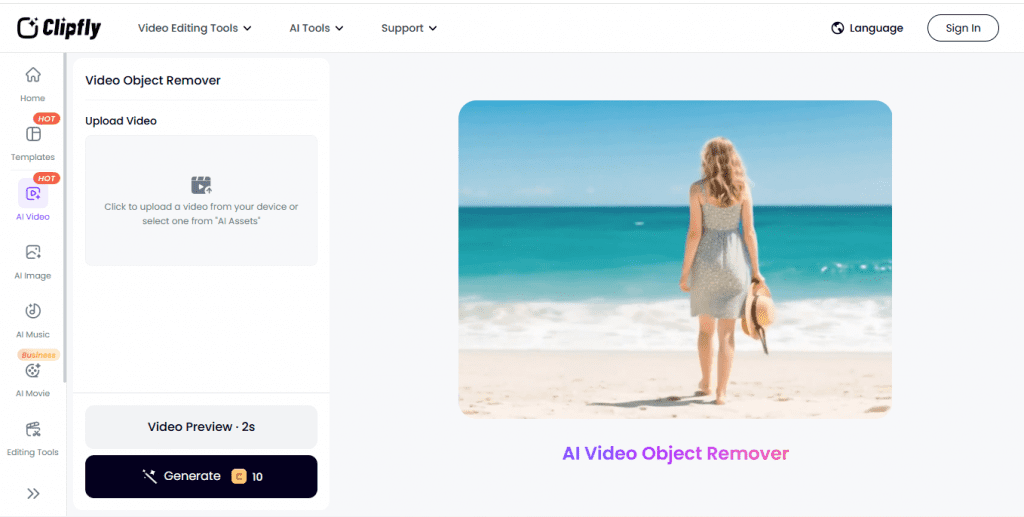1024x517 pixels.
Task: Expand the Support dropdown menu
Action: coord(409,28)
